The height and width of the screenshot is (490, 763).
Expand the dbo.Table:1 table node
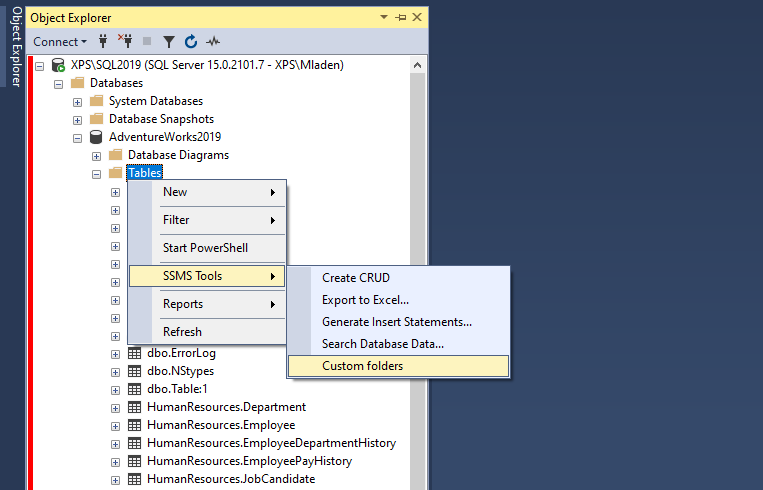[115, 390]
